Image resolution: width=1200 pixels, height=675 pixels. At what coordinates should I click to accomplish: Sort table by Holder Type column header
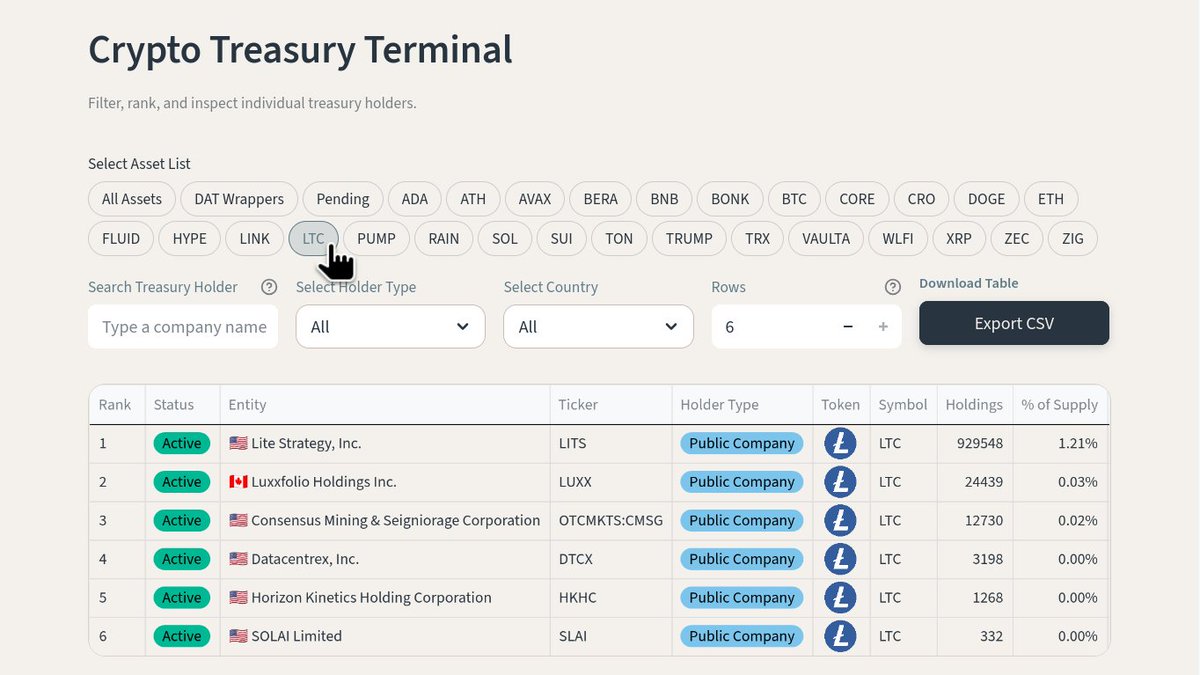point(742,405)
